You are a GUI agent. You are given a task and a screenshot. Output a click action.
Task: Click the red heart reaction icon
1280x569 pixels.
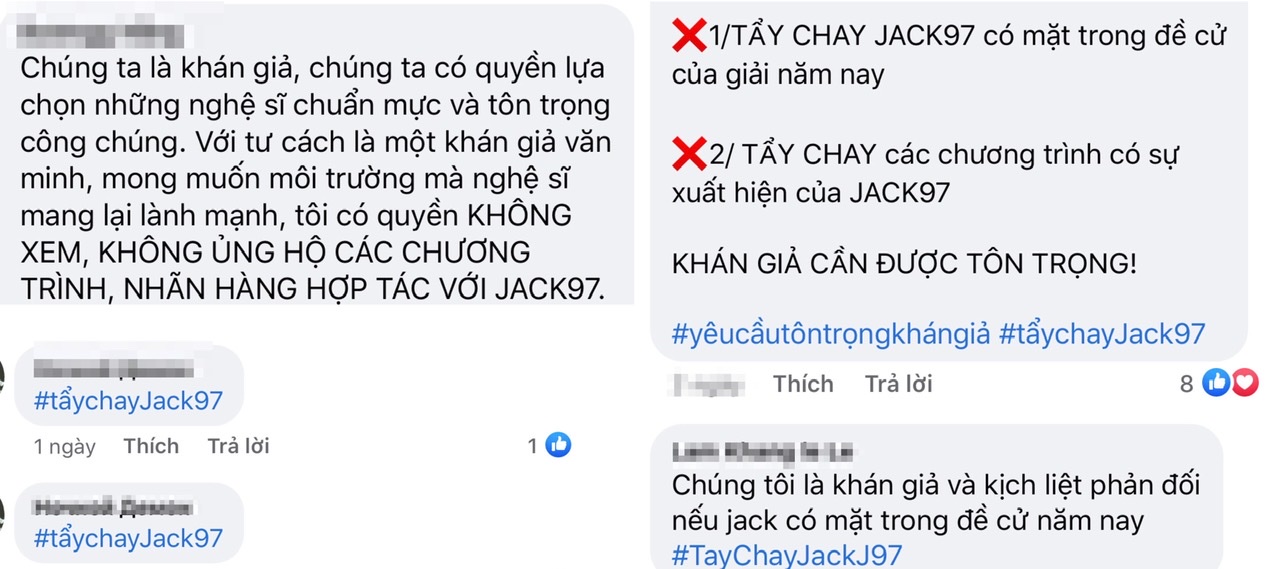click(x=1244, y=383)
